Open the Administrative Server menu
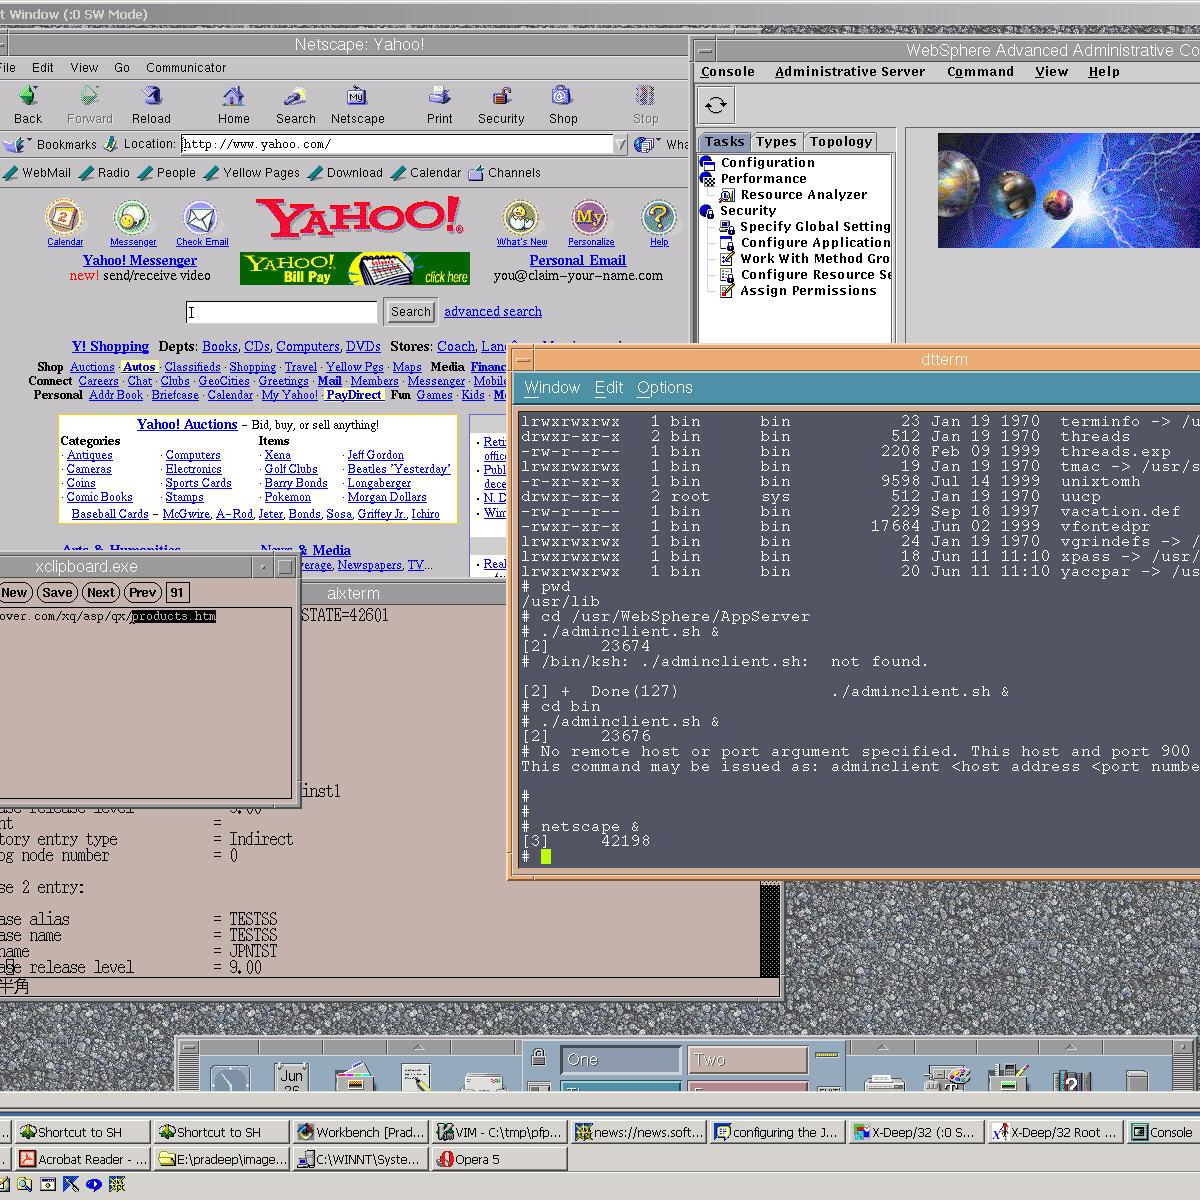 (x=850, y=72)
